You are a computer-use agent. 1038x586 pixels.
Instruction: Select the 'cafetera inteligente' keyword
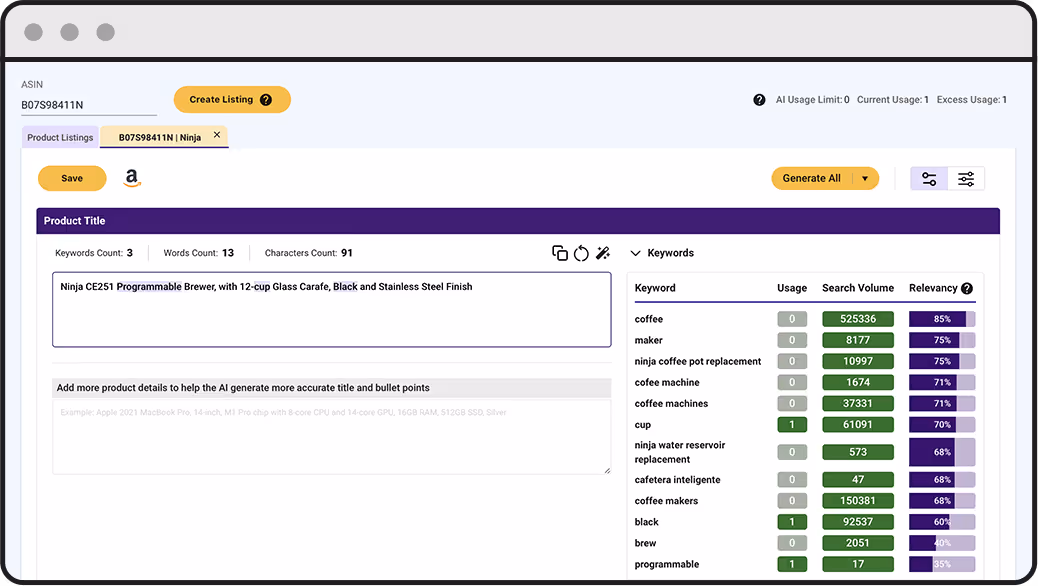[677, 479]
